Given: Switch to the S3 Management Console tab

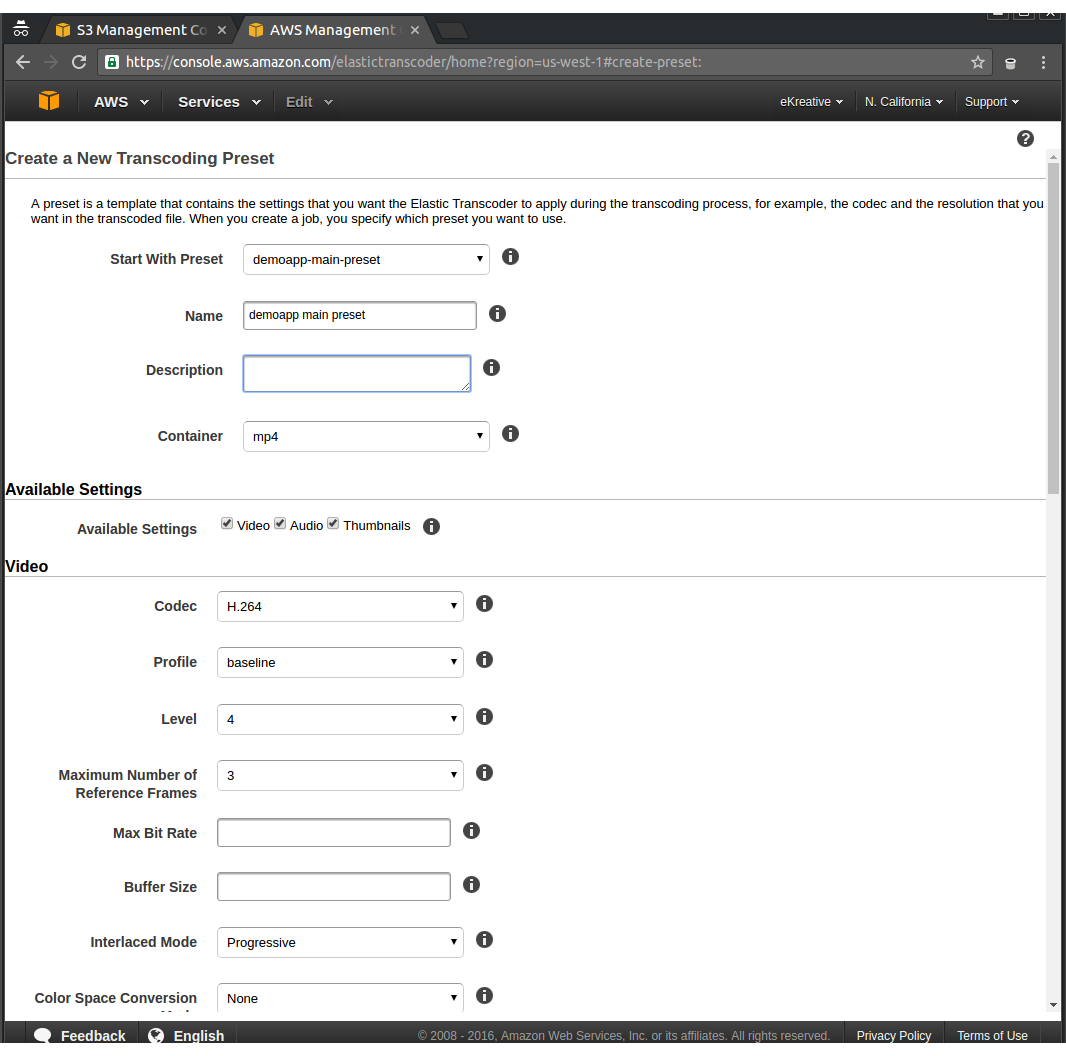Looking at the screenshot, I should point(140,30).
